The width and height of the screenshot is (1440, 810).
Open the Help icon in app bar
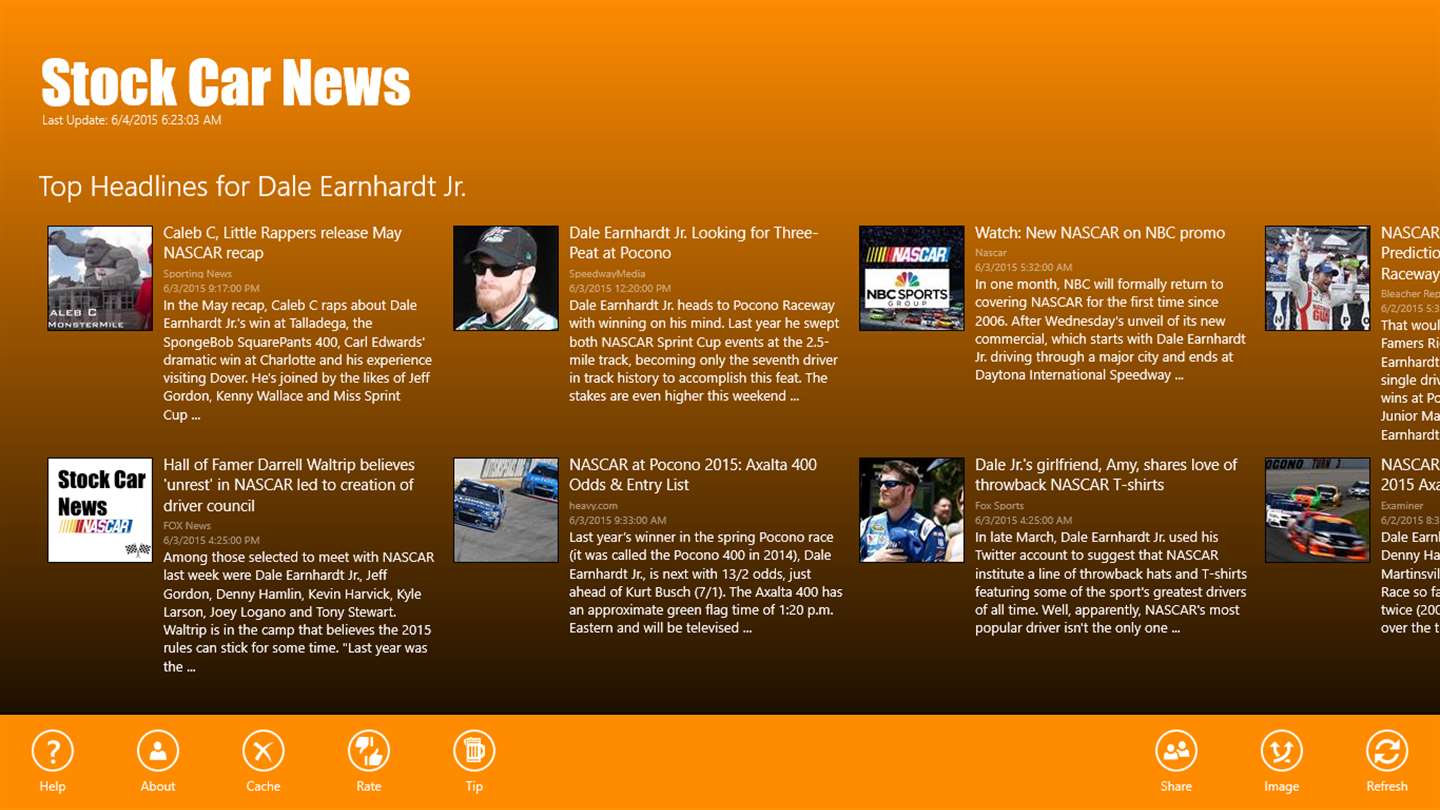[53, 751]
